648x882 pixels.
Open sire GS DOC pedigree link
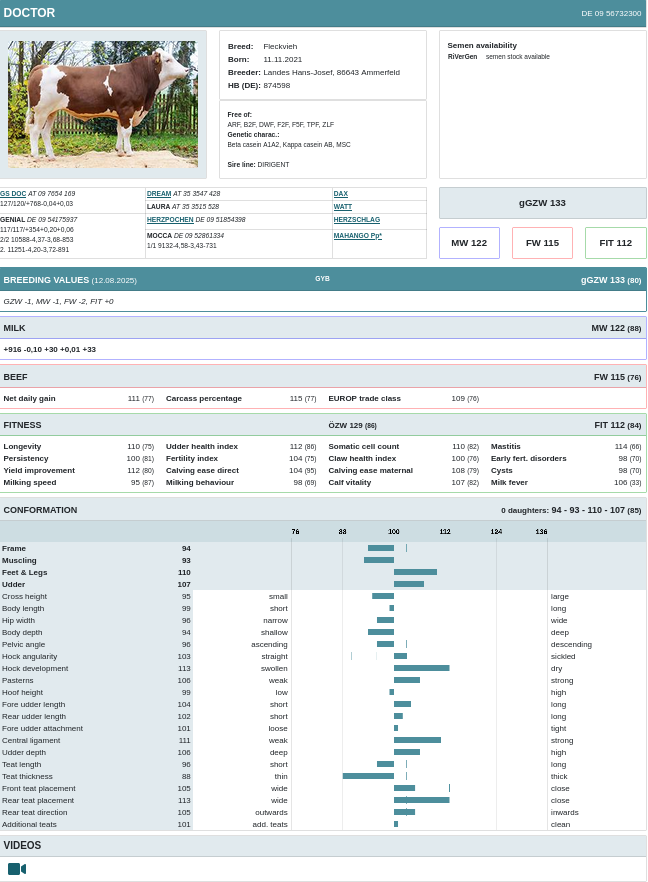[x=14, y=194]
